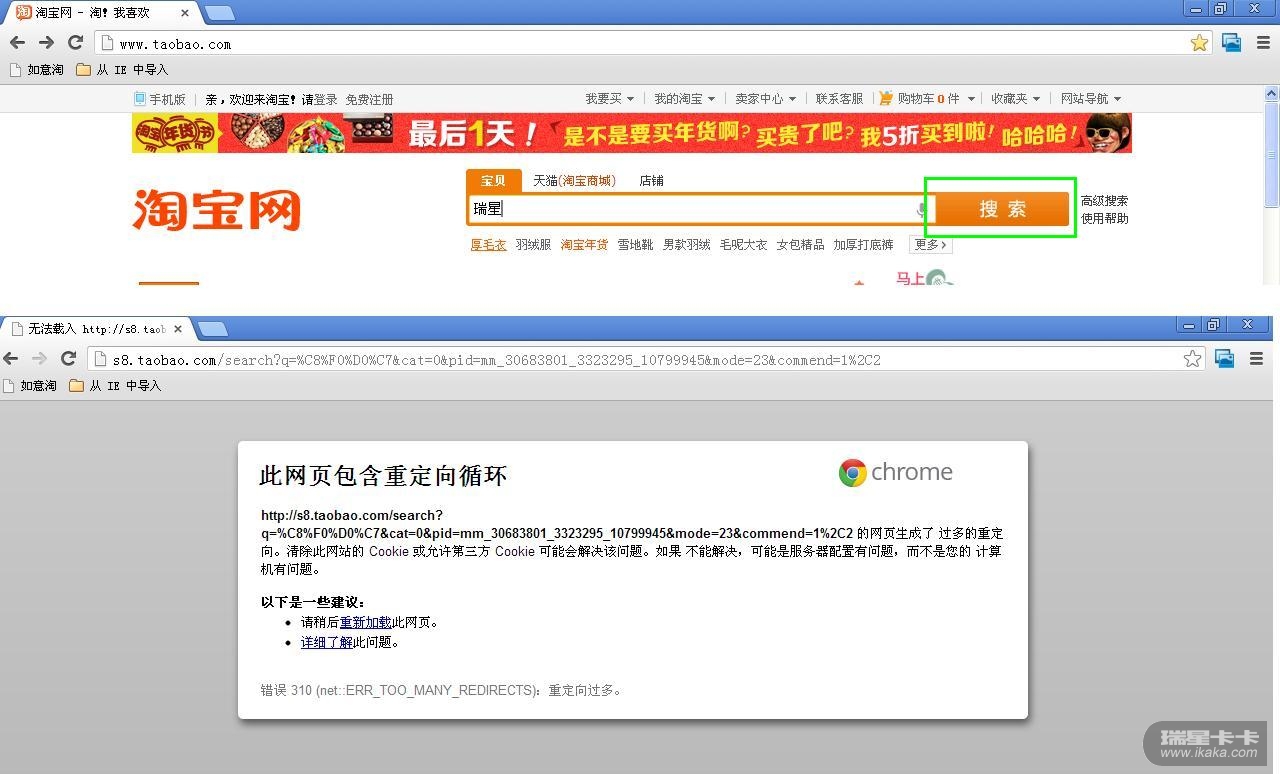The image size is (1280, 774).
Task: Switch to the 店铺 search tab
Action: pos(652,181)
